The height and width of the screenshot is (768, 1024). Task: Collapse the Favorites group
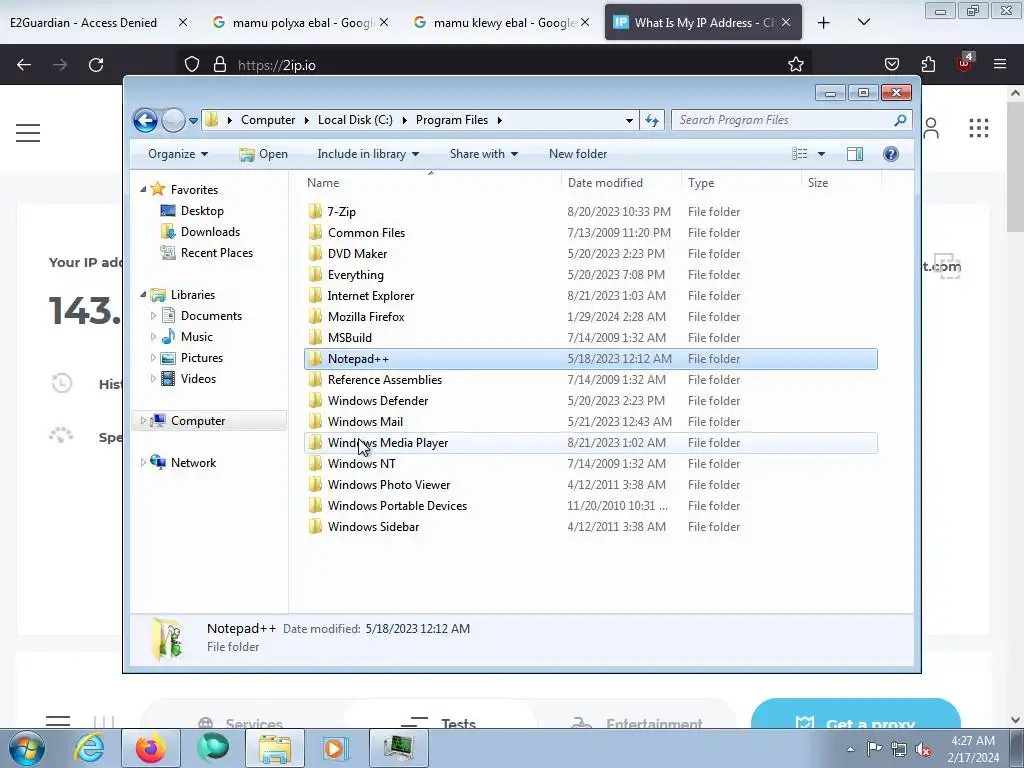pos(143,189)
